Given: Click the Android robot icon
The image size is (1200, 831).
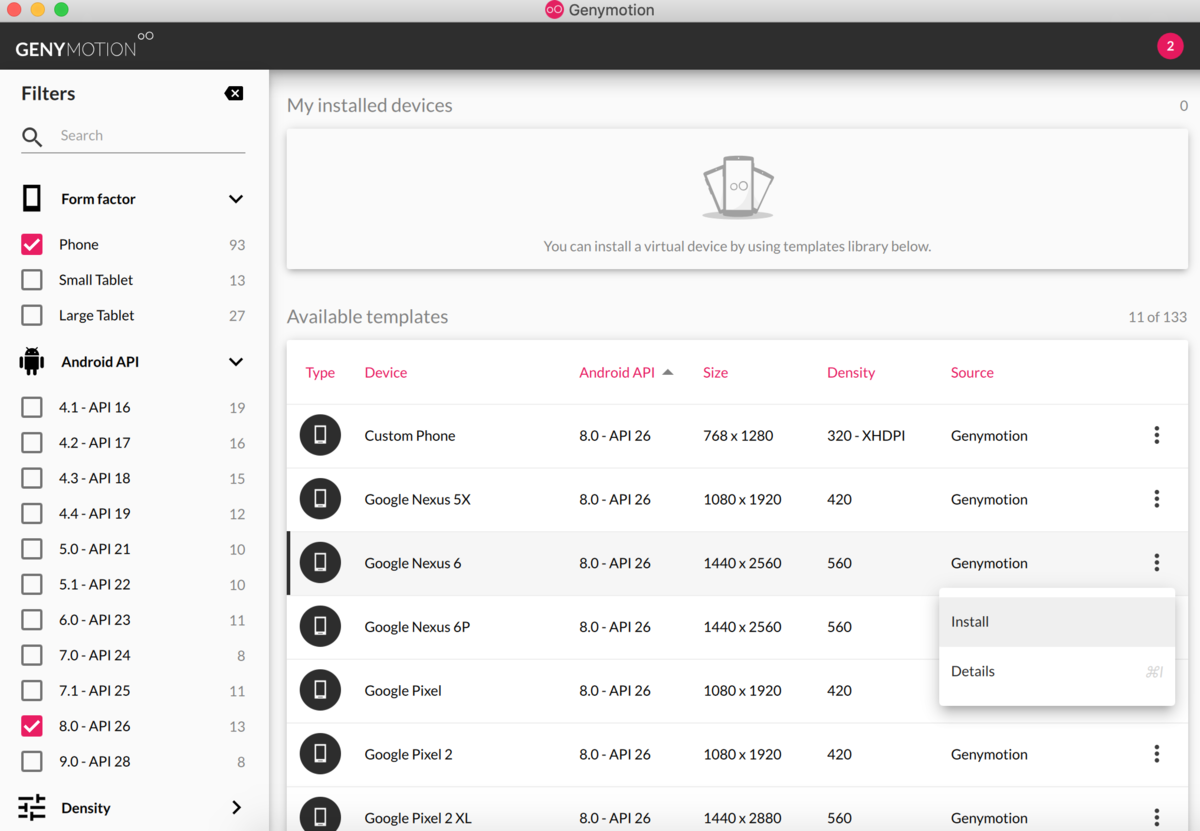Looking at the screenshot, I should point(32,361).
